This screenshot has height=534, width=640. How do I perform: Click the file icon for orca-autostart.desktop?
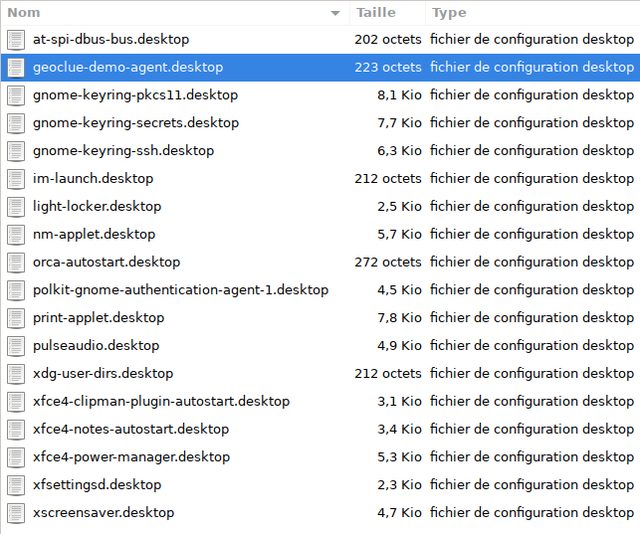pyautogui.click(x=16, y=263)
